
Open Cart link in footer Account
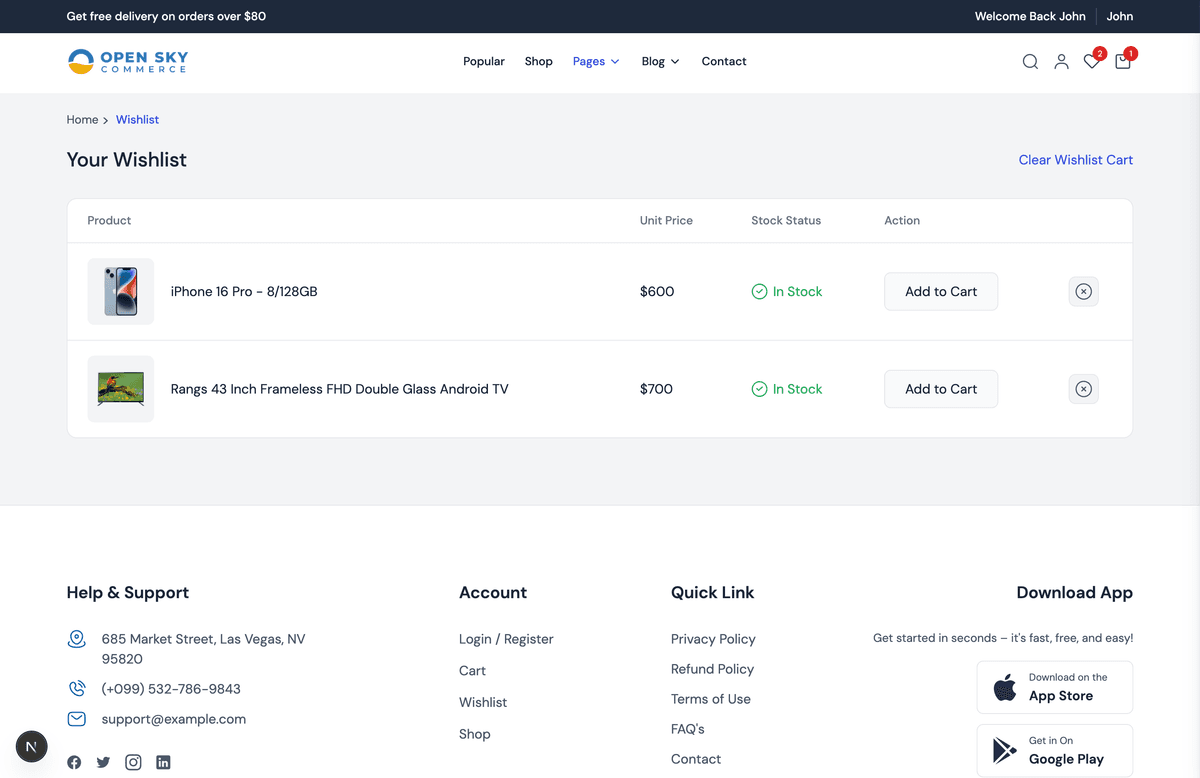[472, 671]
